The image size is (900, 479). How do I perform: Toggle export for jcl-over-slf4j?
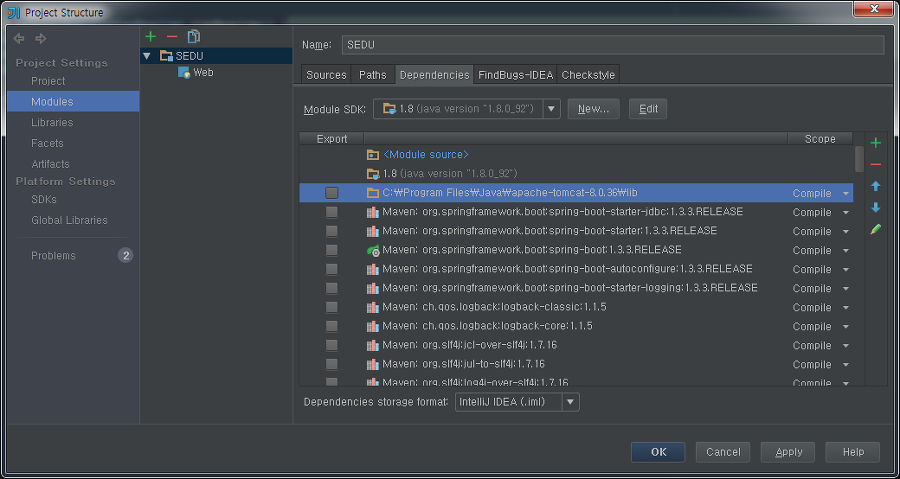(331, 345)
